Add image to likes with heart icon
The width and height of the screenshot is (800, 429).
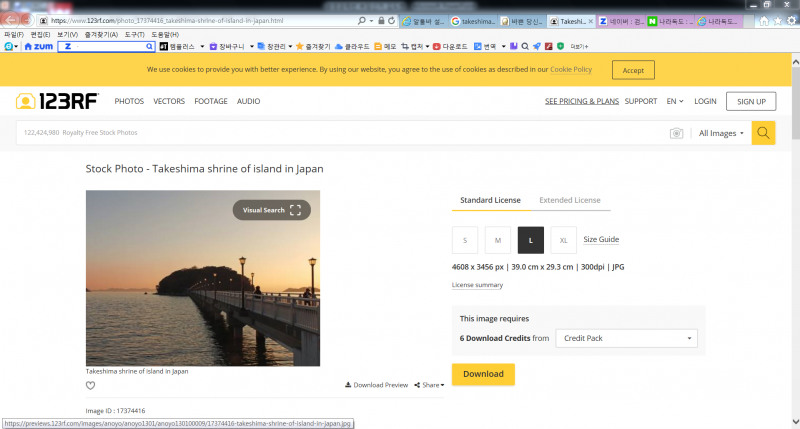(91, 385)
